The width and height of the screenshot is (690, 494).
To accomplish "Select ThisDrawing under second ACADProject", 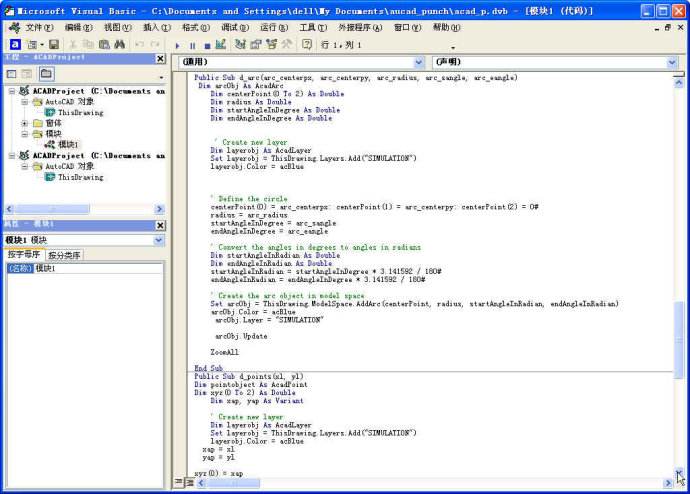I will 81,177.
